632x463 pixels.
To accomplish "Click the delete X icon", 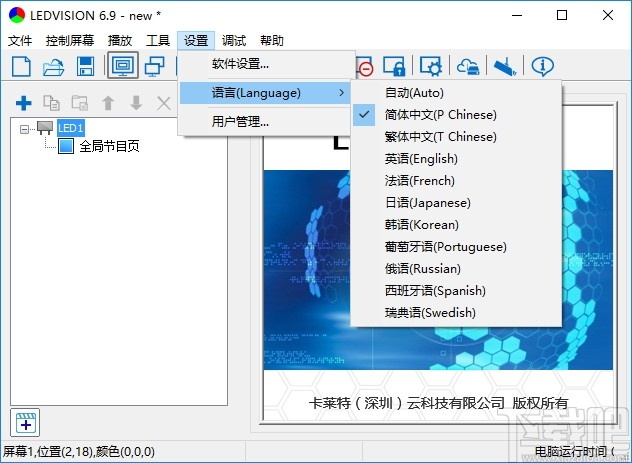I will click(x=164, y=104).
